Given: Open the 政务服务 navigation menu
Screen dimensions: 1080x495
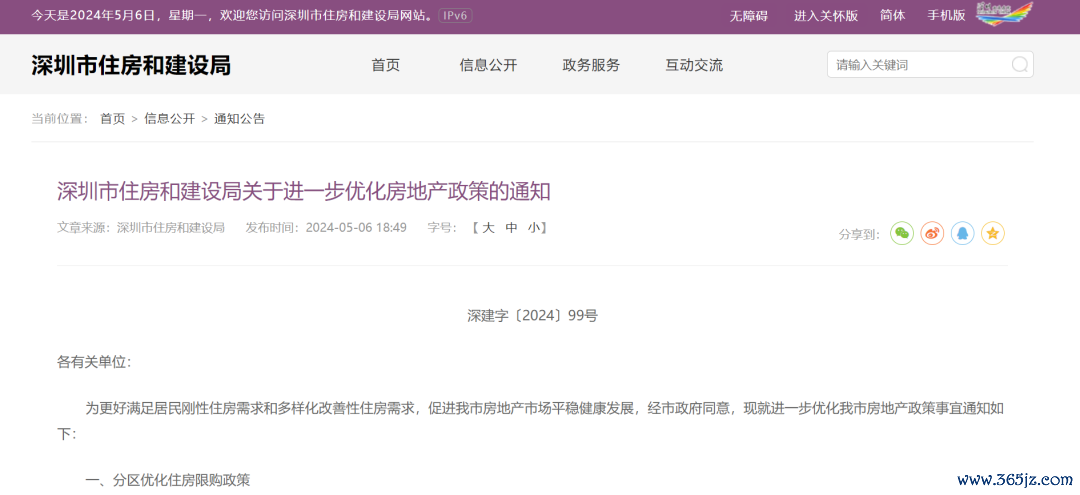Looking at the screenshot, I should pyautogui.click(x=591, y=65).
